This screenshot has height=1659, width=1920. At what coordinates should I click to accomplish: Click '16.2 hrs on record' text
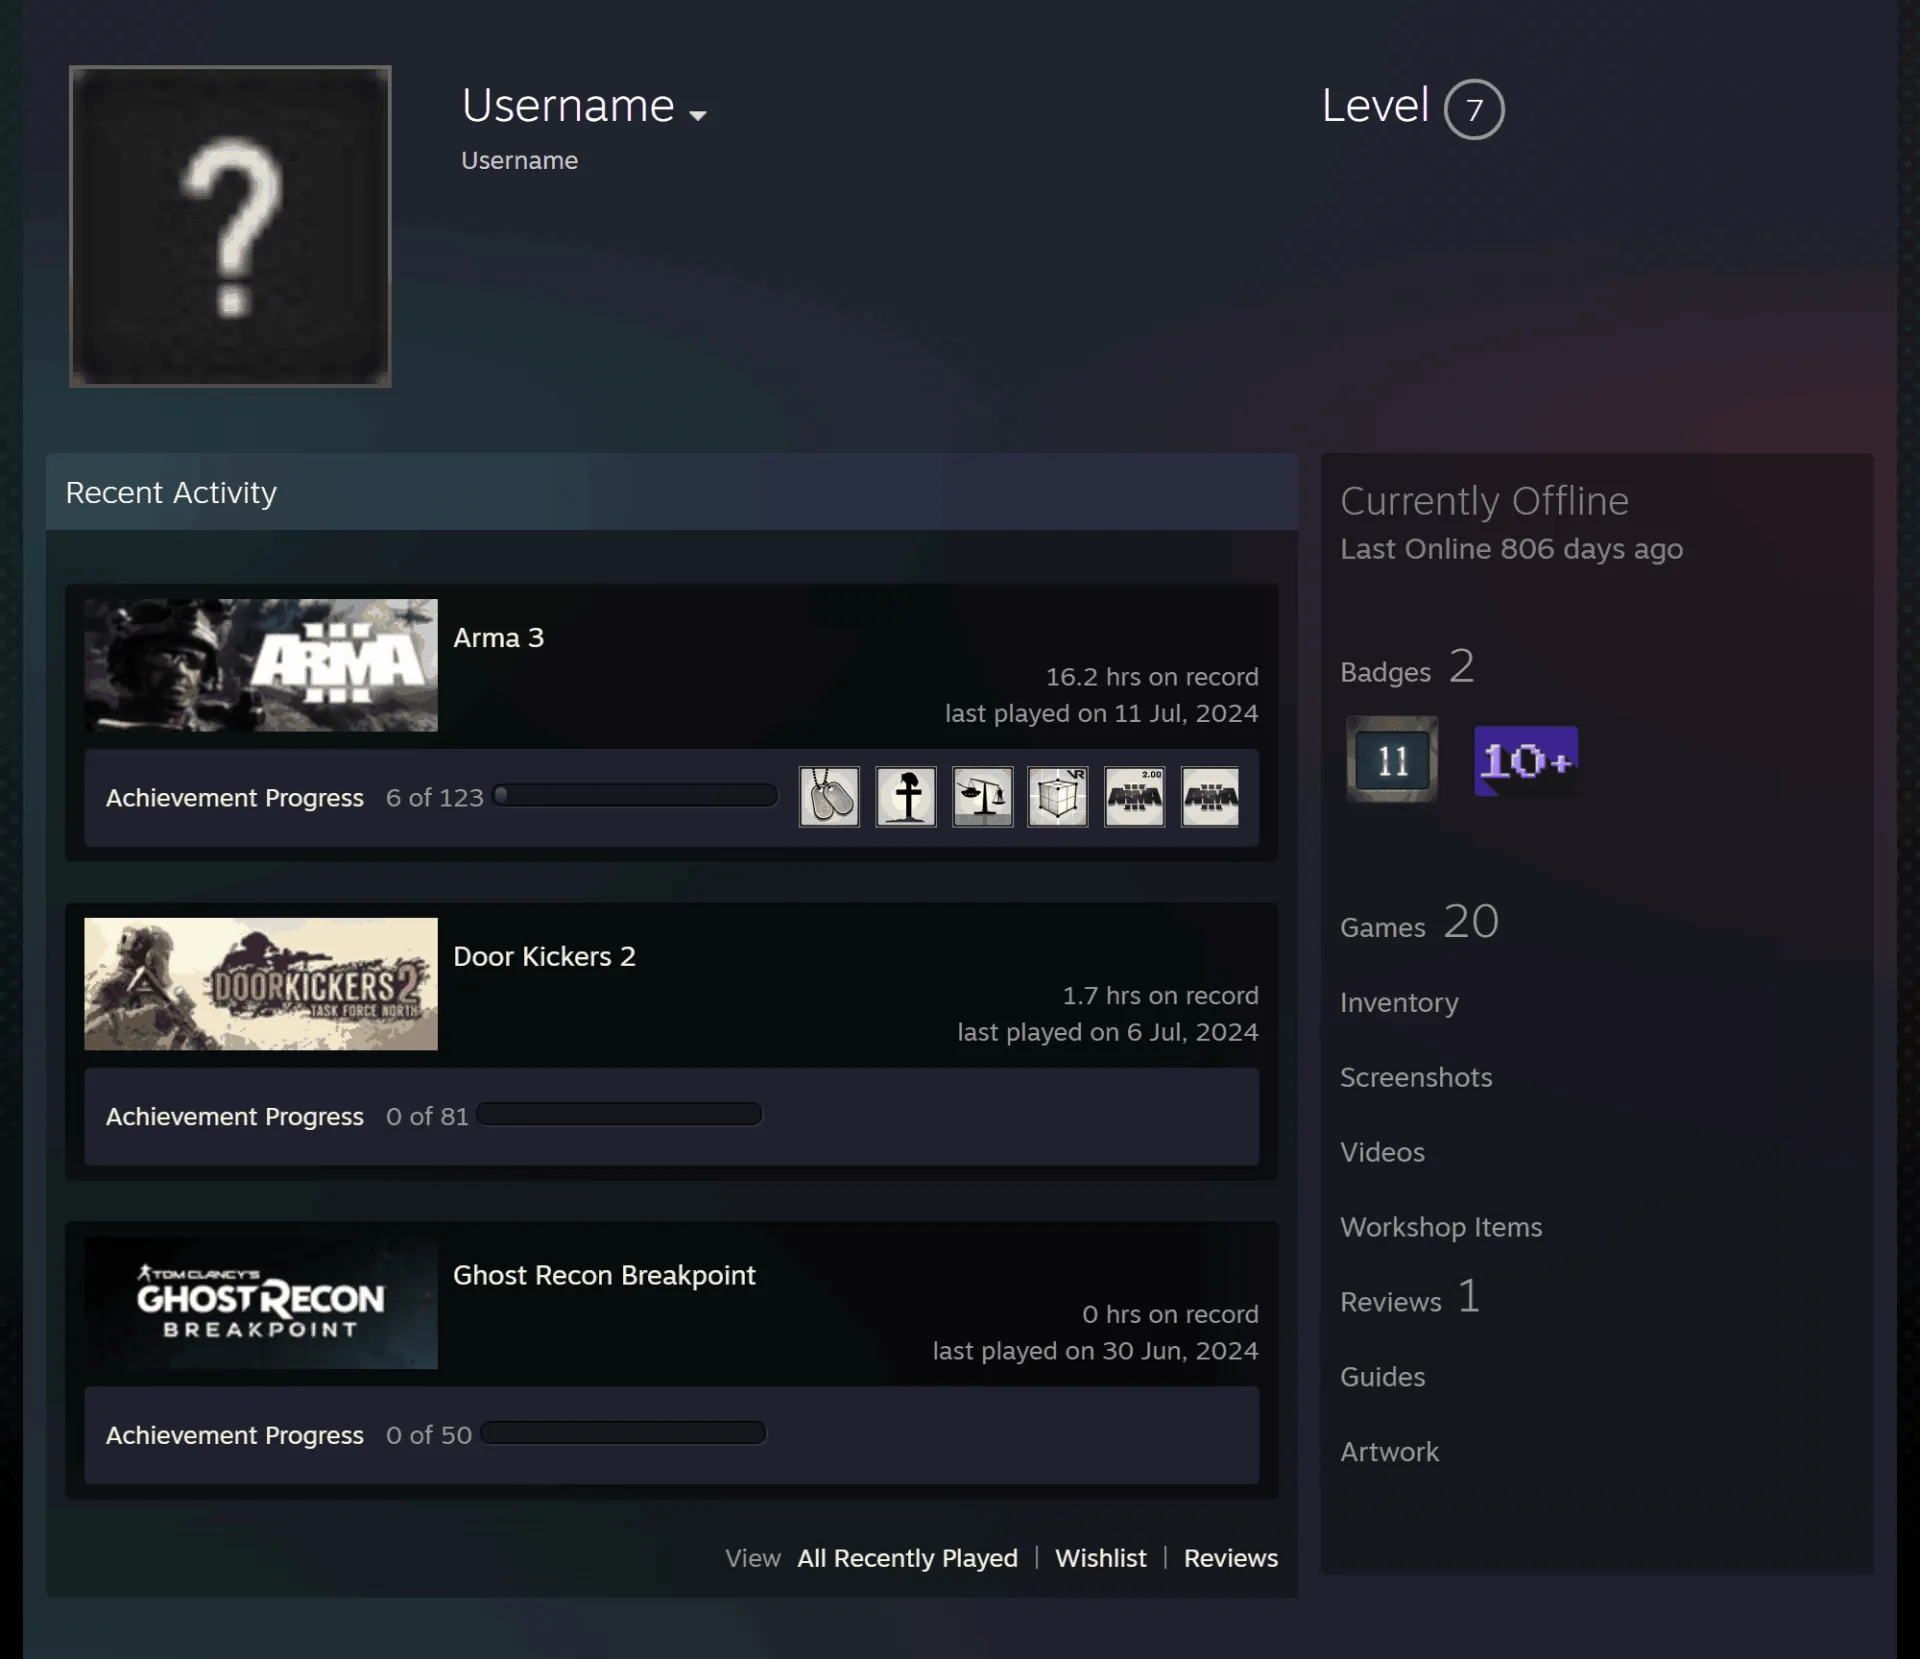coord(1152,677)
